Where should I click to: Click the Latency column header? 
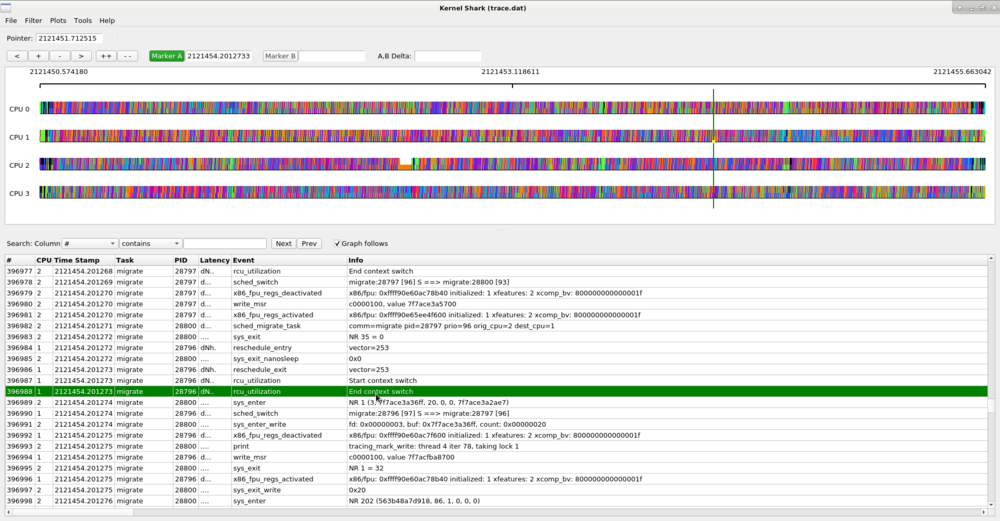[214, 260]
